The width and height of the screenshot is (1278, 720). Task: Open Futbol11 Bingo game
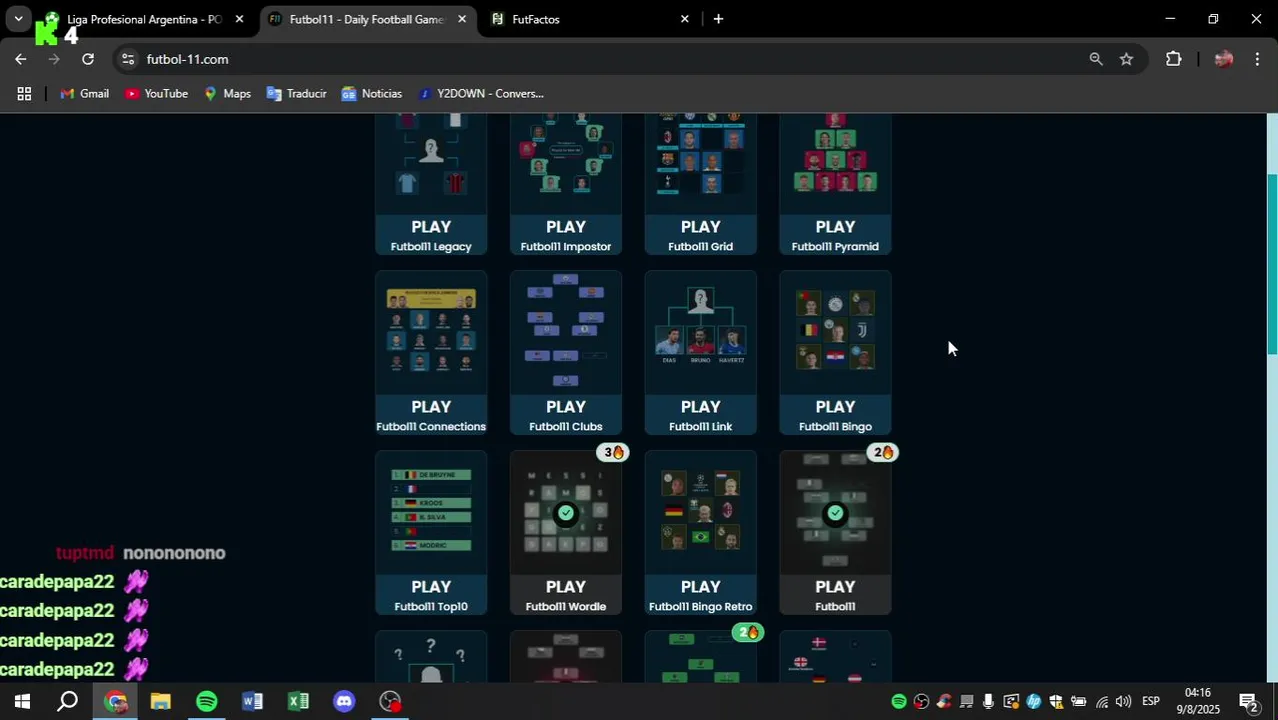(x=835, y=353)
